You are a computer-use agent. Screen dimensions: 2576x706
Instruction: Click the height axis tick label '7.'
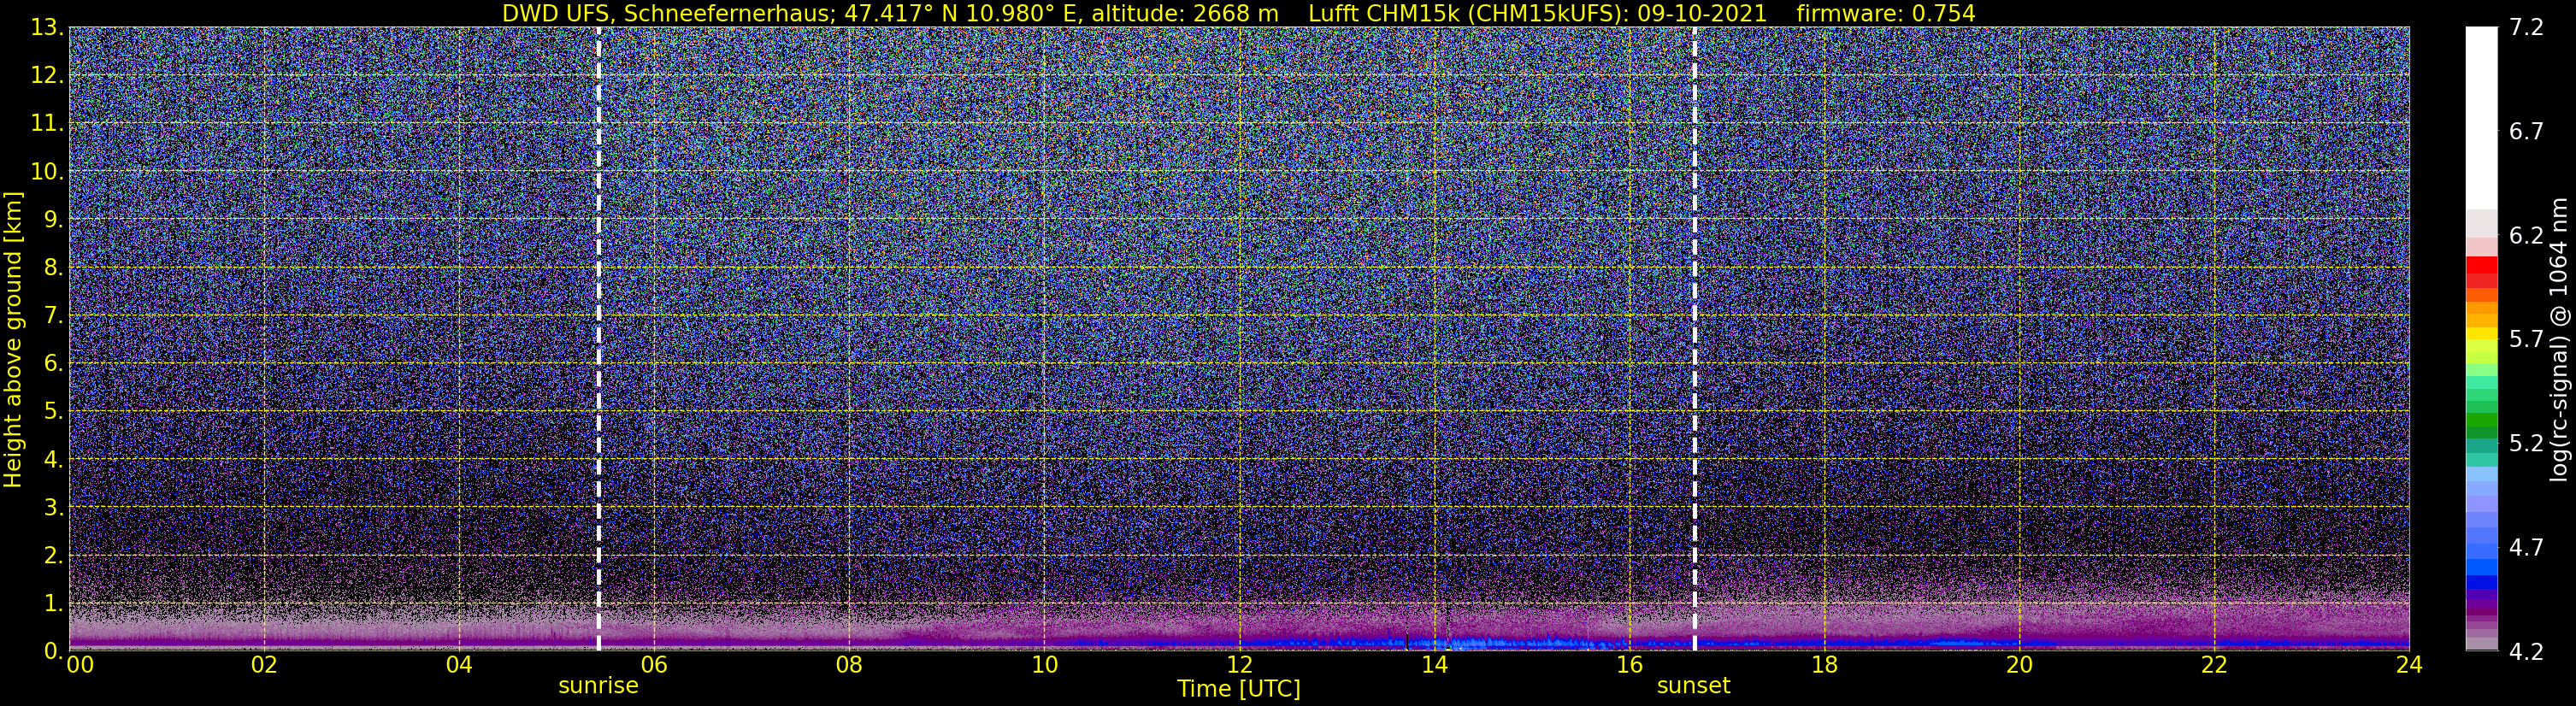point(53,316)
